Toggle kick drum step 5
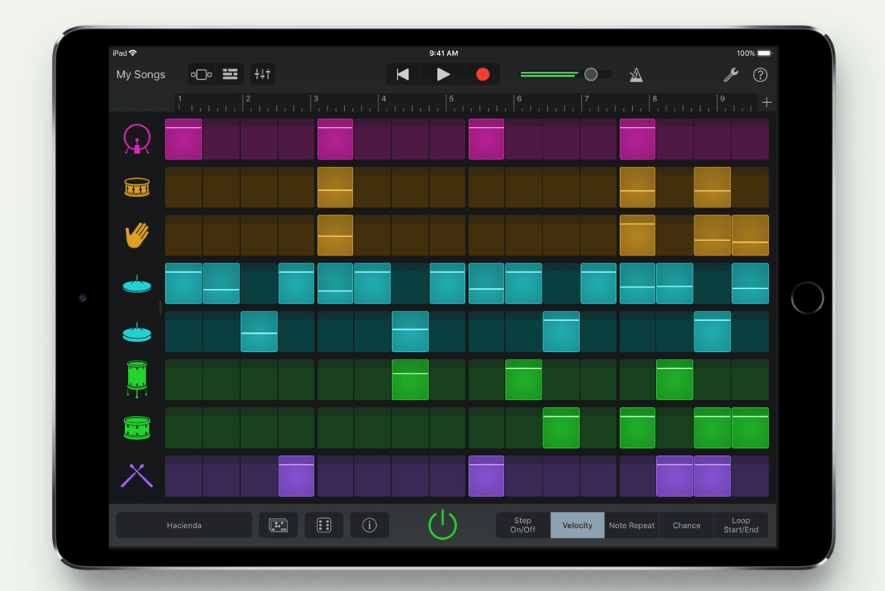885x591 pixels. click(335, 139)
